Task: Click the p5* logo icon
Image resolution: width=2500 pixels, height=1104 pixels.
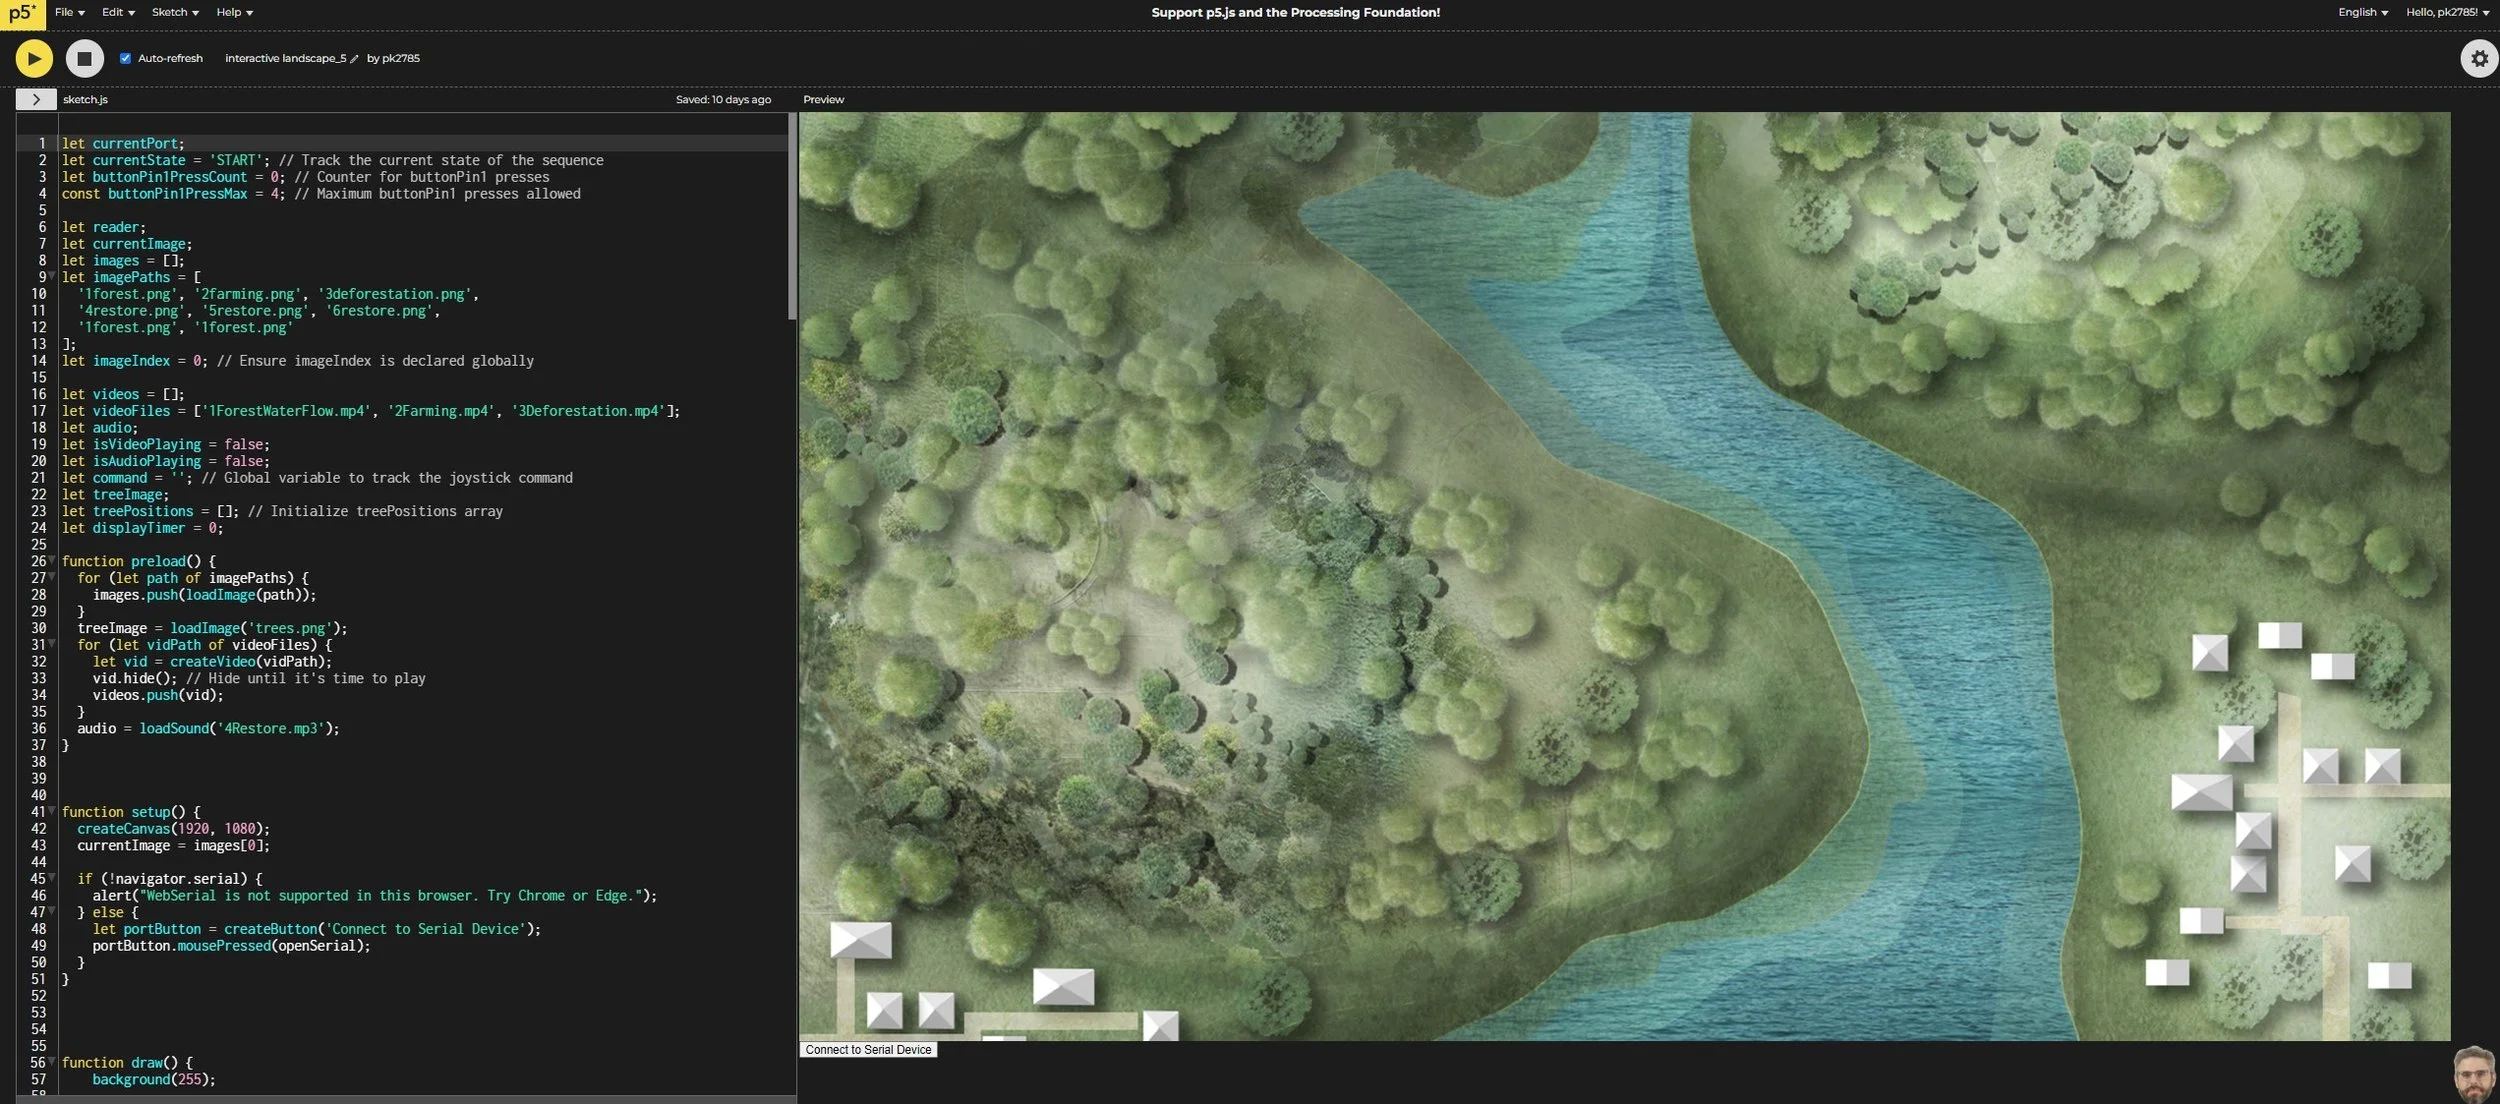Action: coord(22,14)
